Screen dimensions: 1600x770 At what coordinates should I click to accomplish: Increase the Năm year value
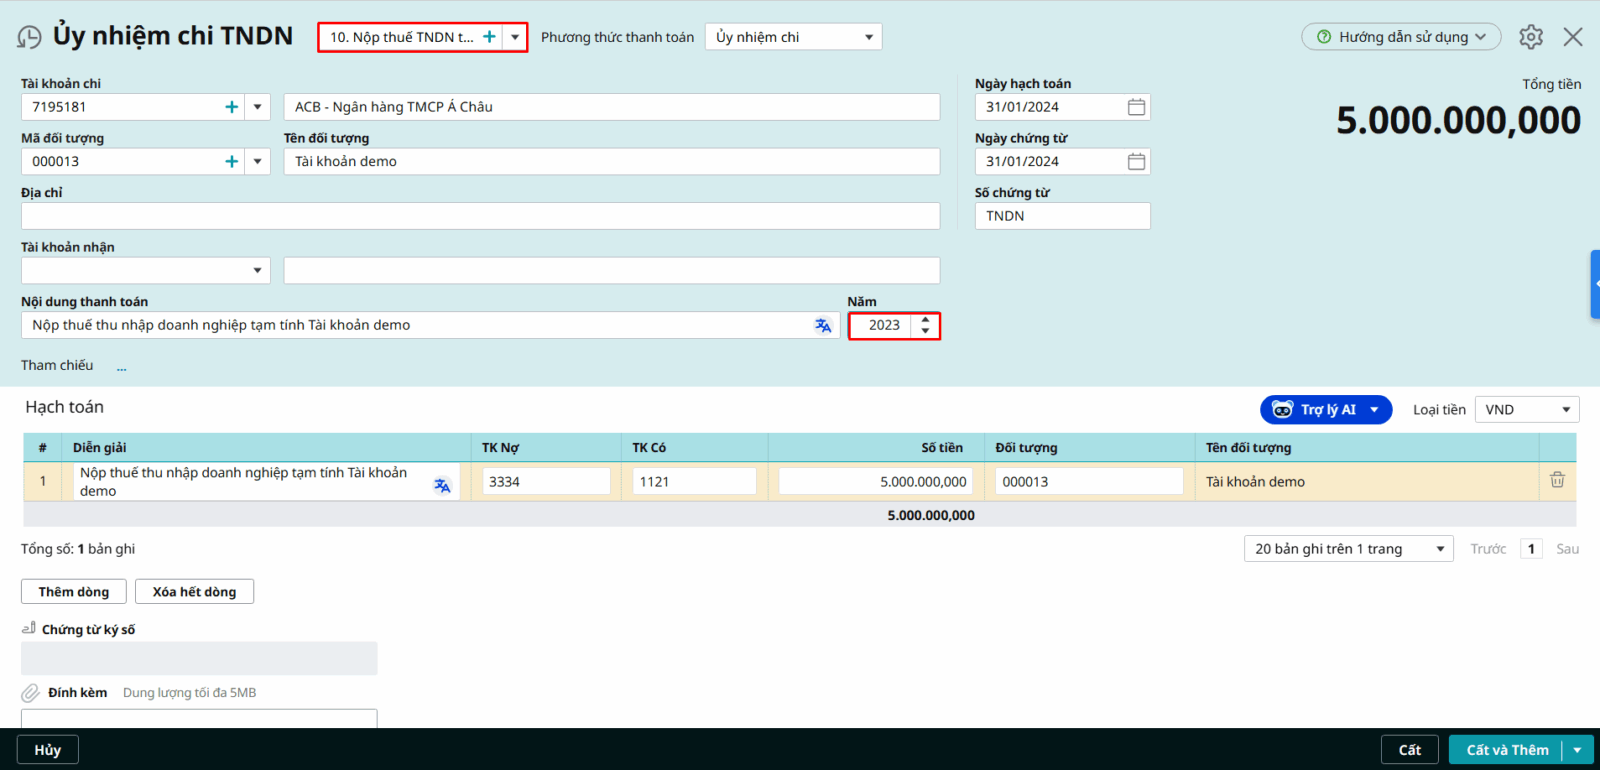click(925, 320)
